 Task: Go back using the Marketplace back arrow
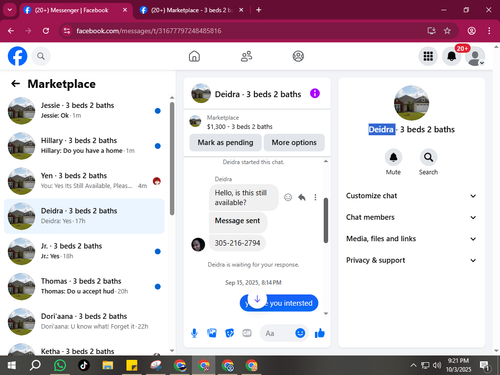point(16,84)
